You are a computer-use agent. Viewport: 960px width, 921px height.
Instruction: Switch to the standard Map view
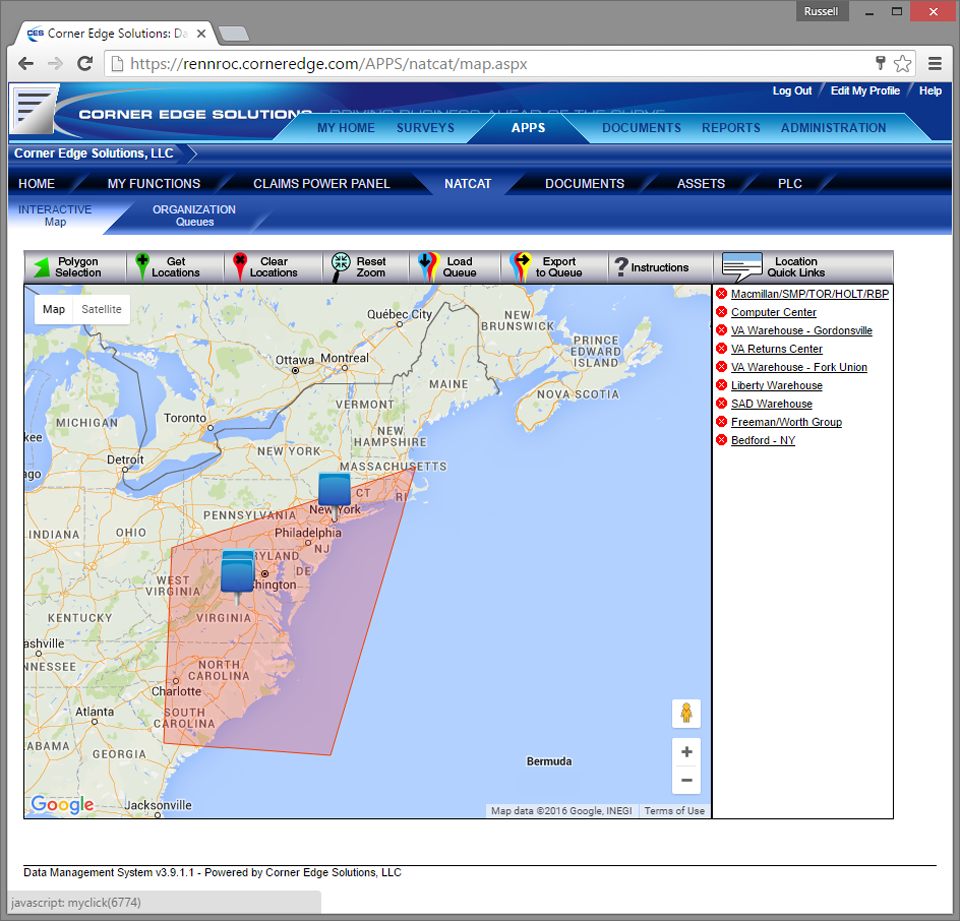pos(54,309)
